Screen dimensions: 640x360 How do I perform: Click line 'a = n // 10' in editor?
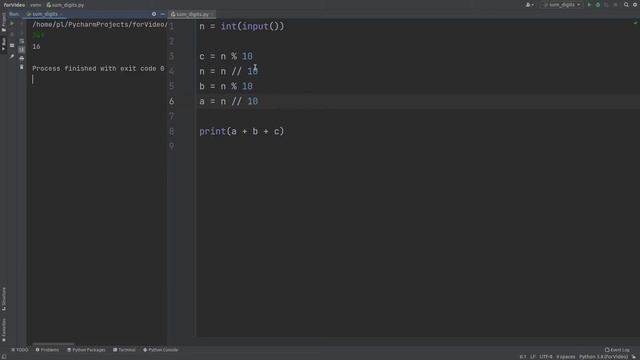[229, 101]
